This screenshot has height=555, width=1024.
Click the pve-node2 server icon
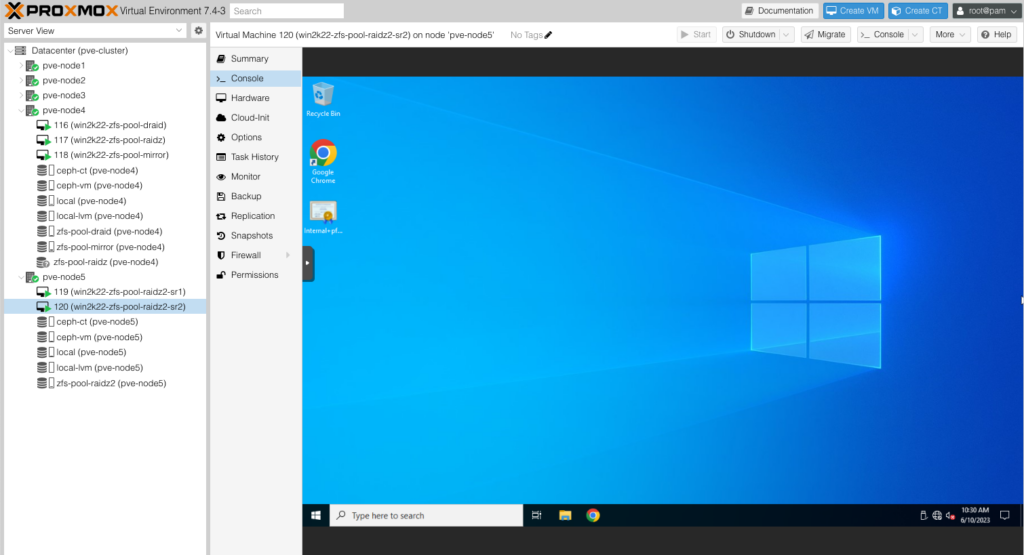coord(32,80)
